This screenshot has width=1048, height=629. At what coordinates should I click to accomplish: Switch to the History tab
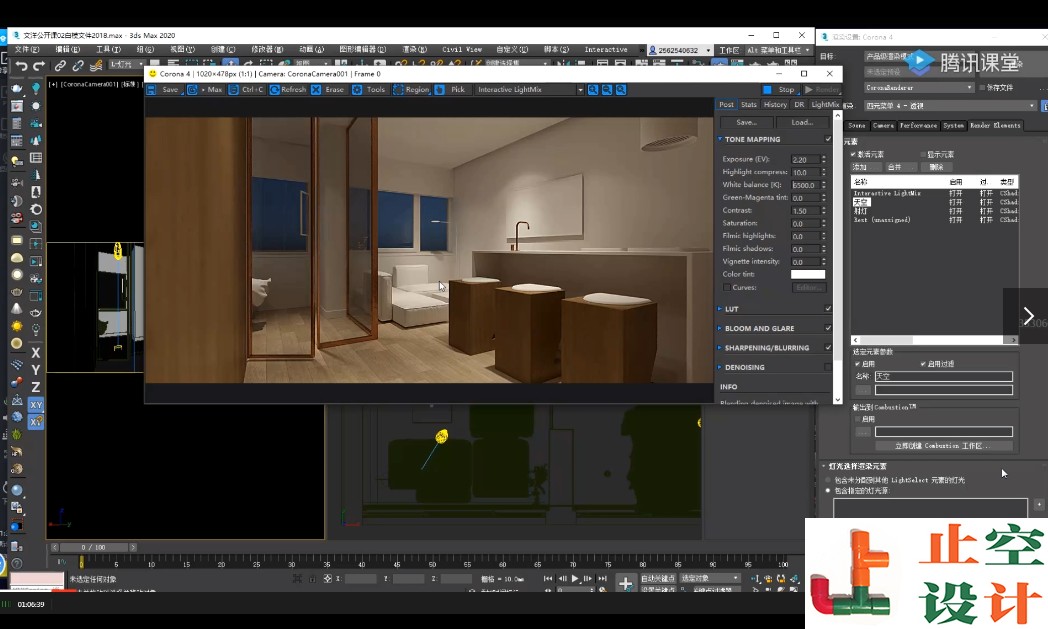tap(775, 104)
